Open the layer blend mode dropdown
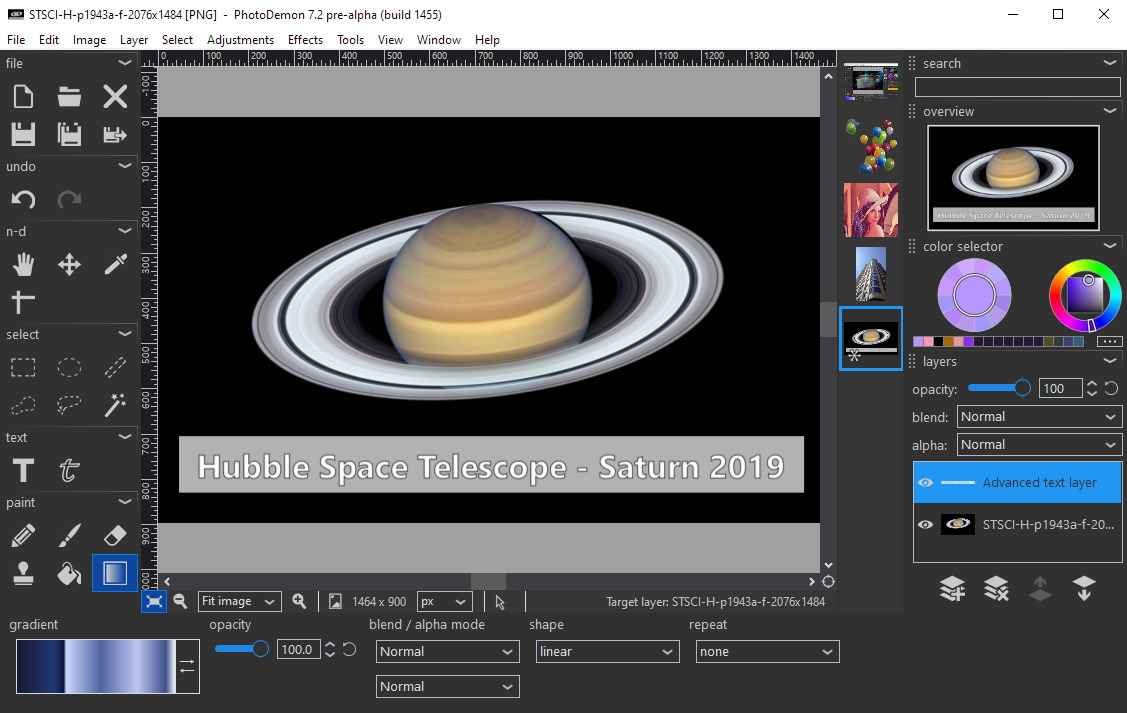1127x713 pixels. pos(1039,416)
